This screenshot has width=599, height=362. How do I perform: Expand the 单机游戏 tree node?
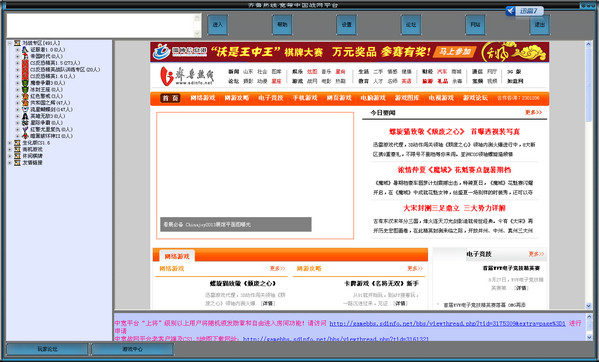click(x=10, y=149)
